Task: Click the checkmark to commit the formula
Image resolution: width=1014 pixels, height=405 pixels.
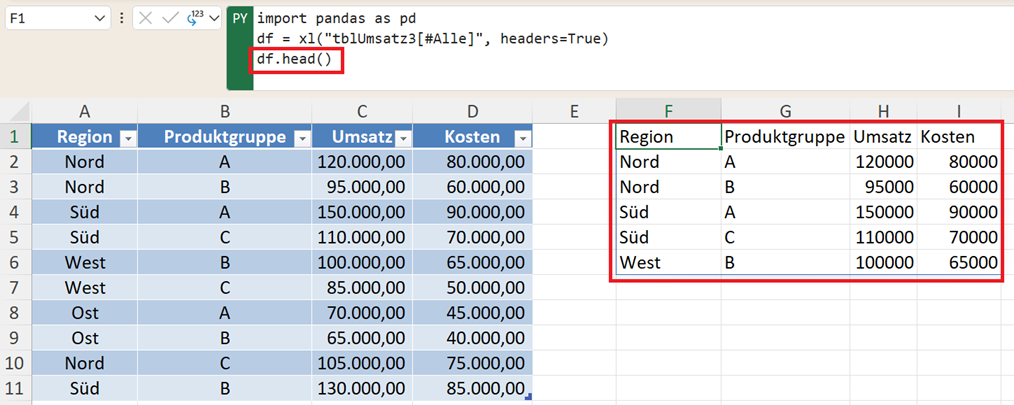Action: pyautogui.click(x=171, y=19)
